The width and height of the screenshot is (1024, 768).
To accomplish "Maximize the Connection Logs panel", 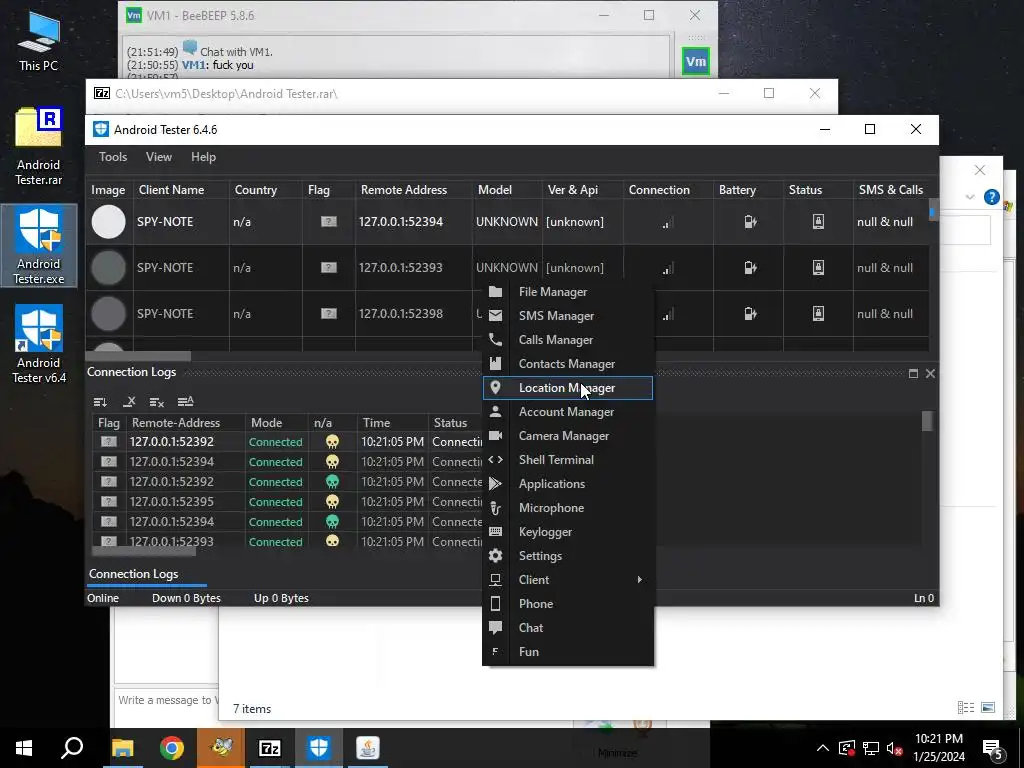I will (x=913, y=374).
